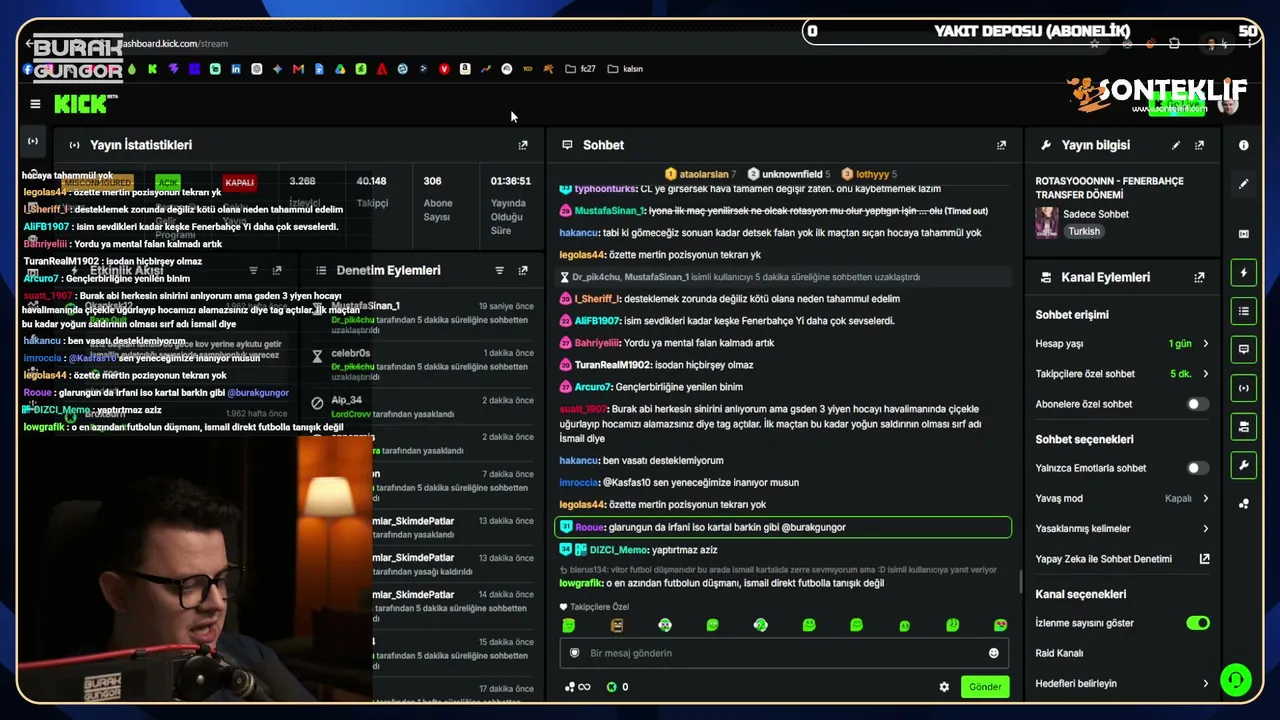Click the 'Bir mesaj gönderin' message field

[784, 653]
